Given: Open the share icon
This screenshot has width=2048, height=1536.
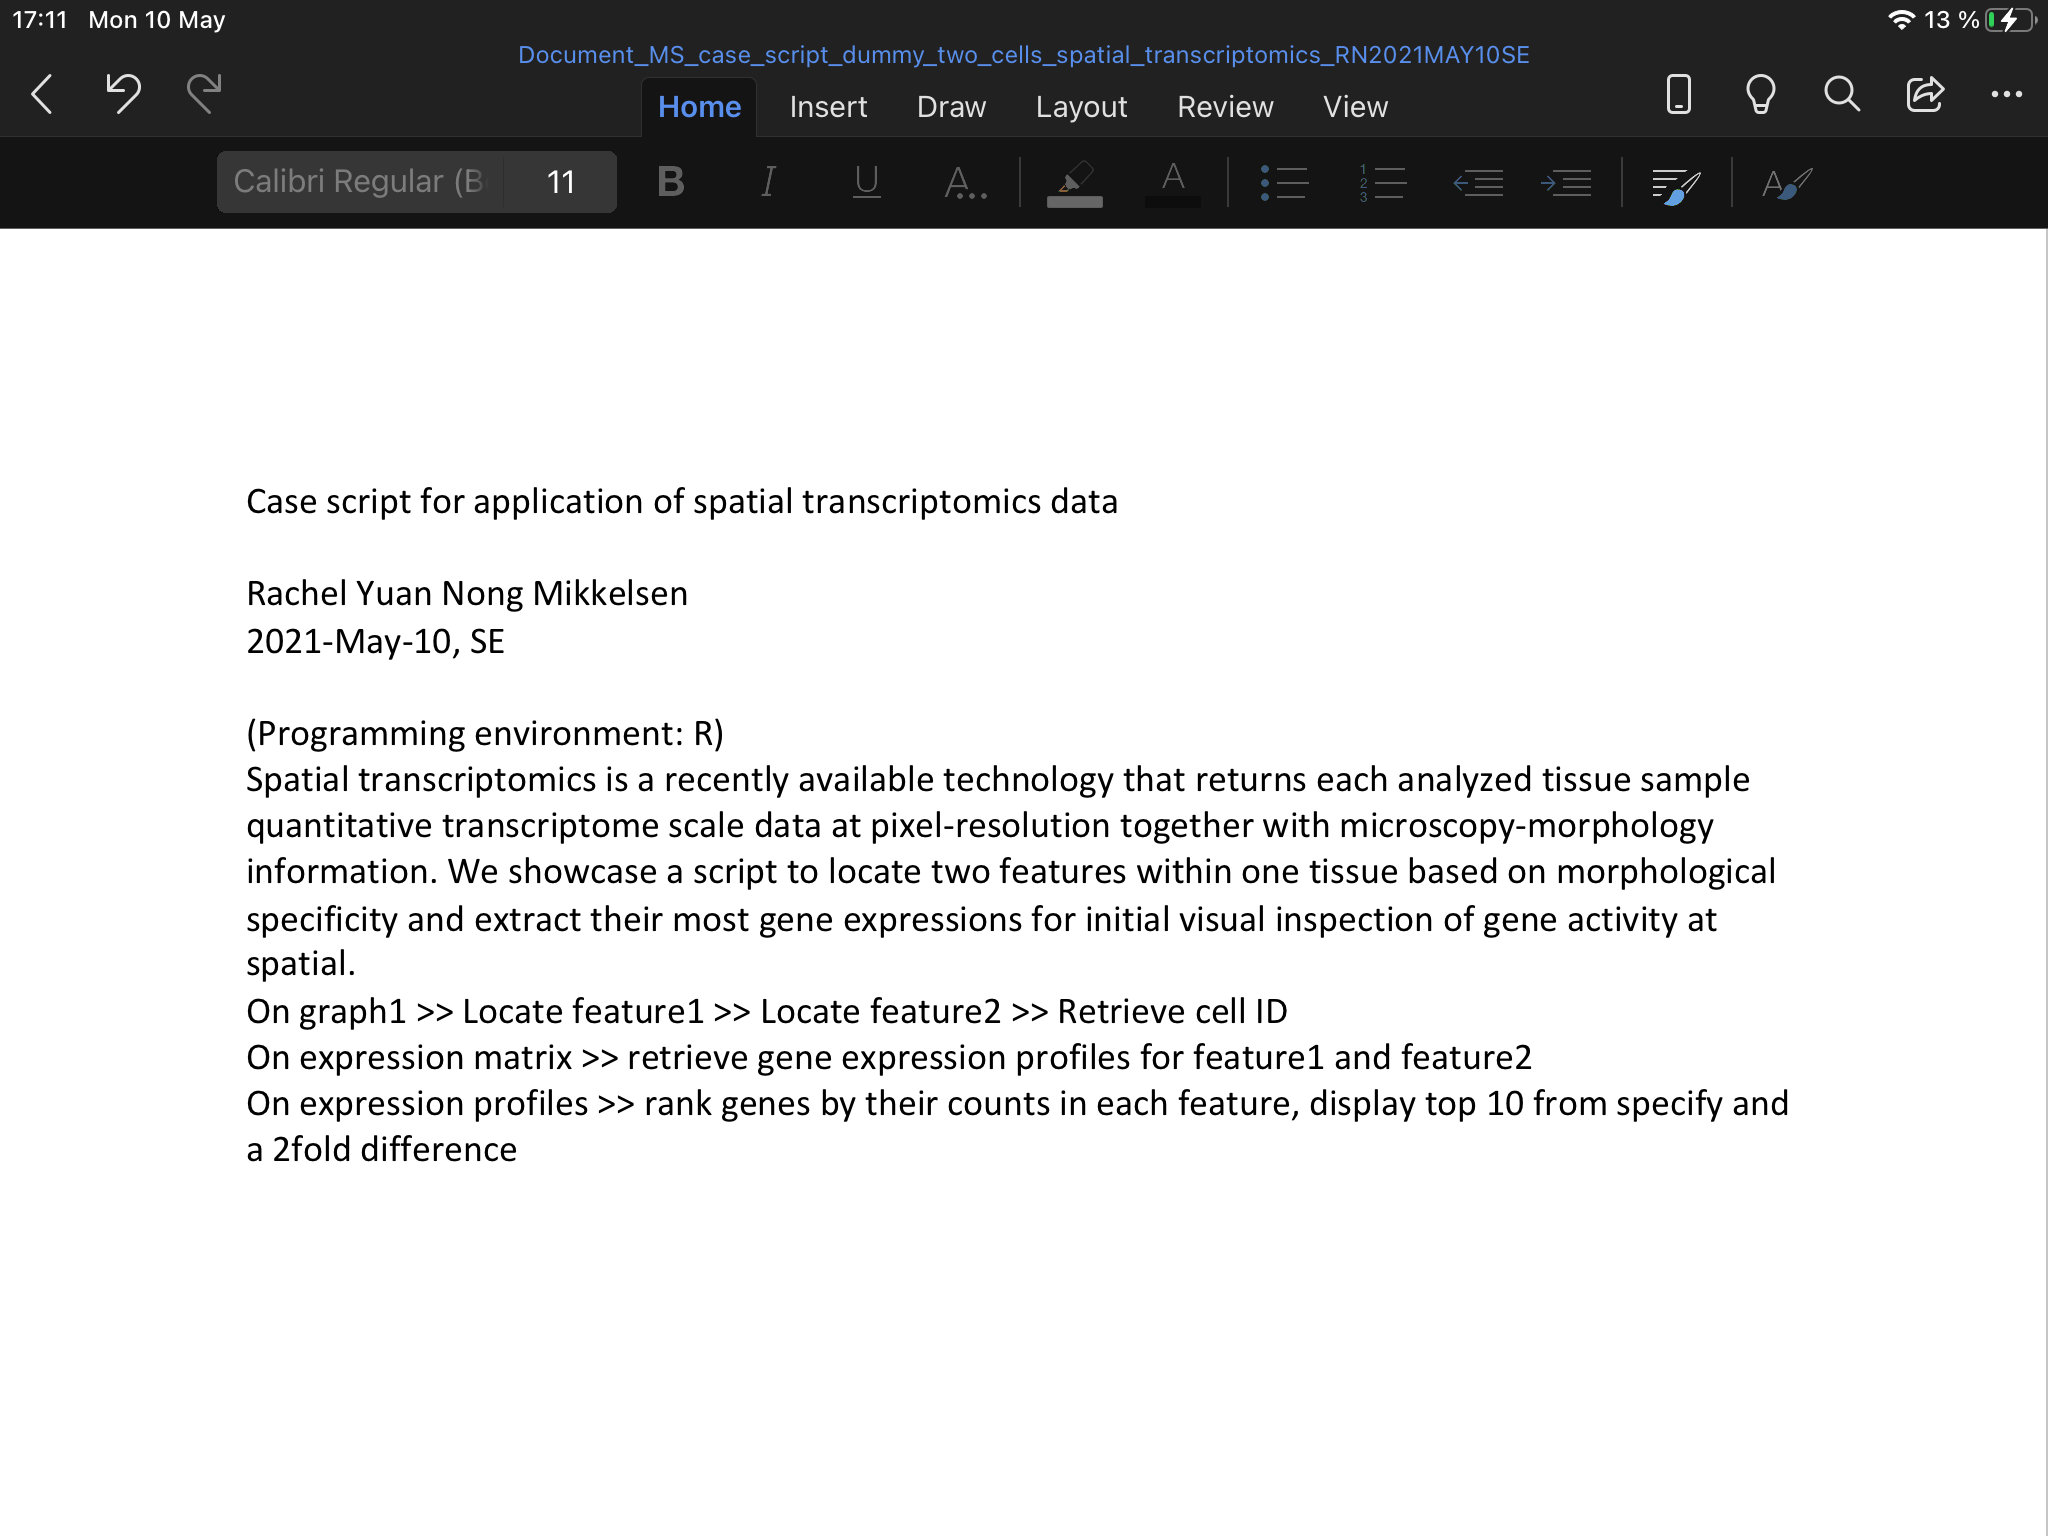Looking at the screenshot, I should pyautogui.click(x=1924, y=94).
